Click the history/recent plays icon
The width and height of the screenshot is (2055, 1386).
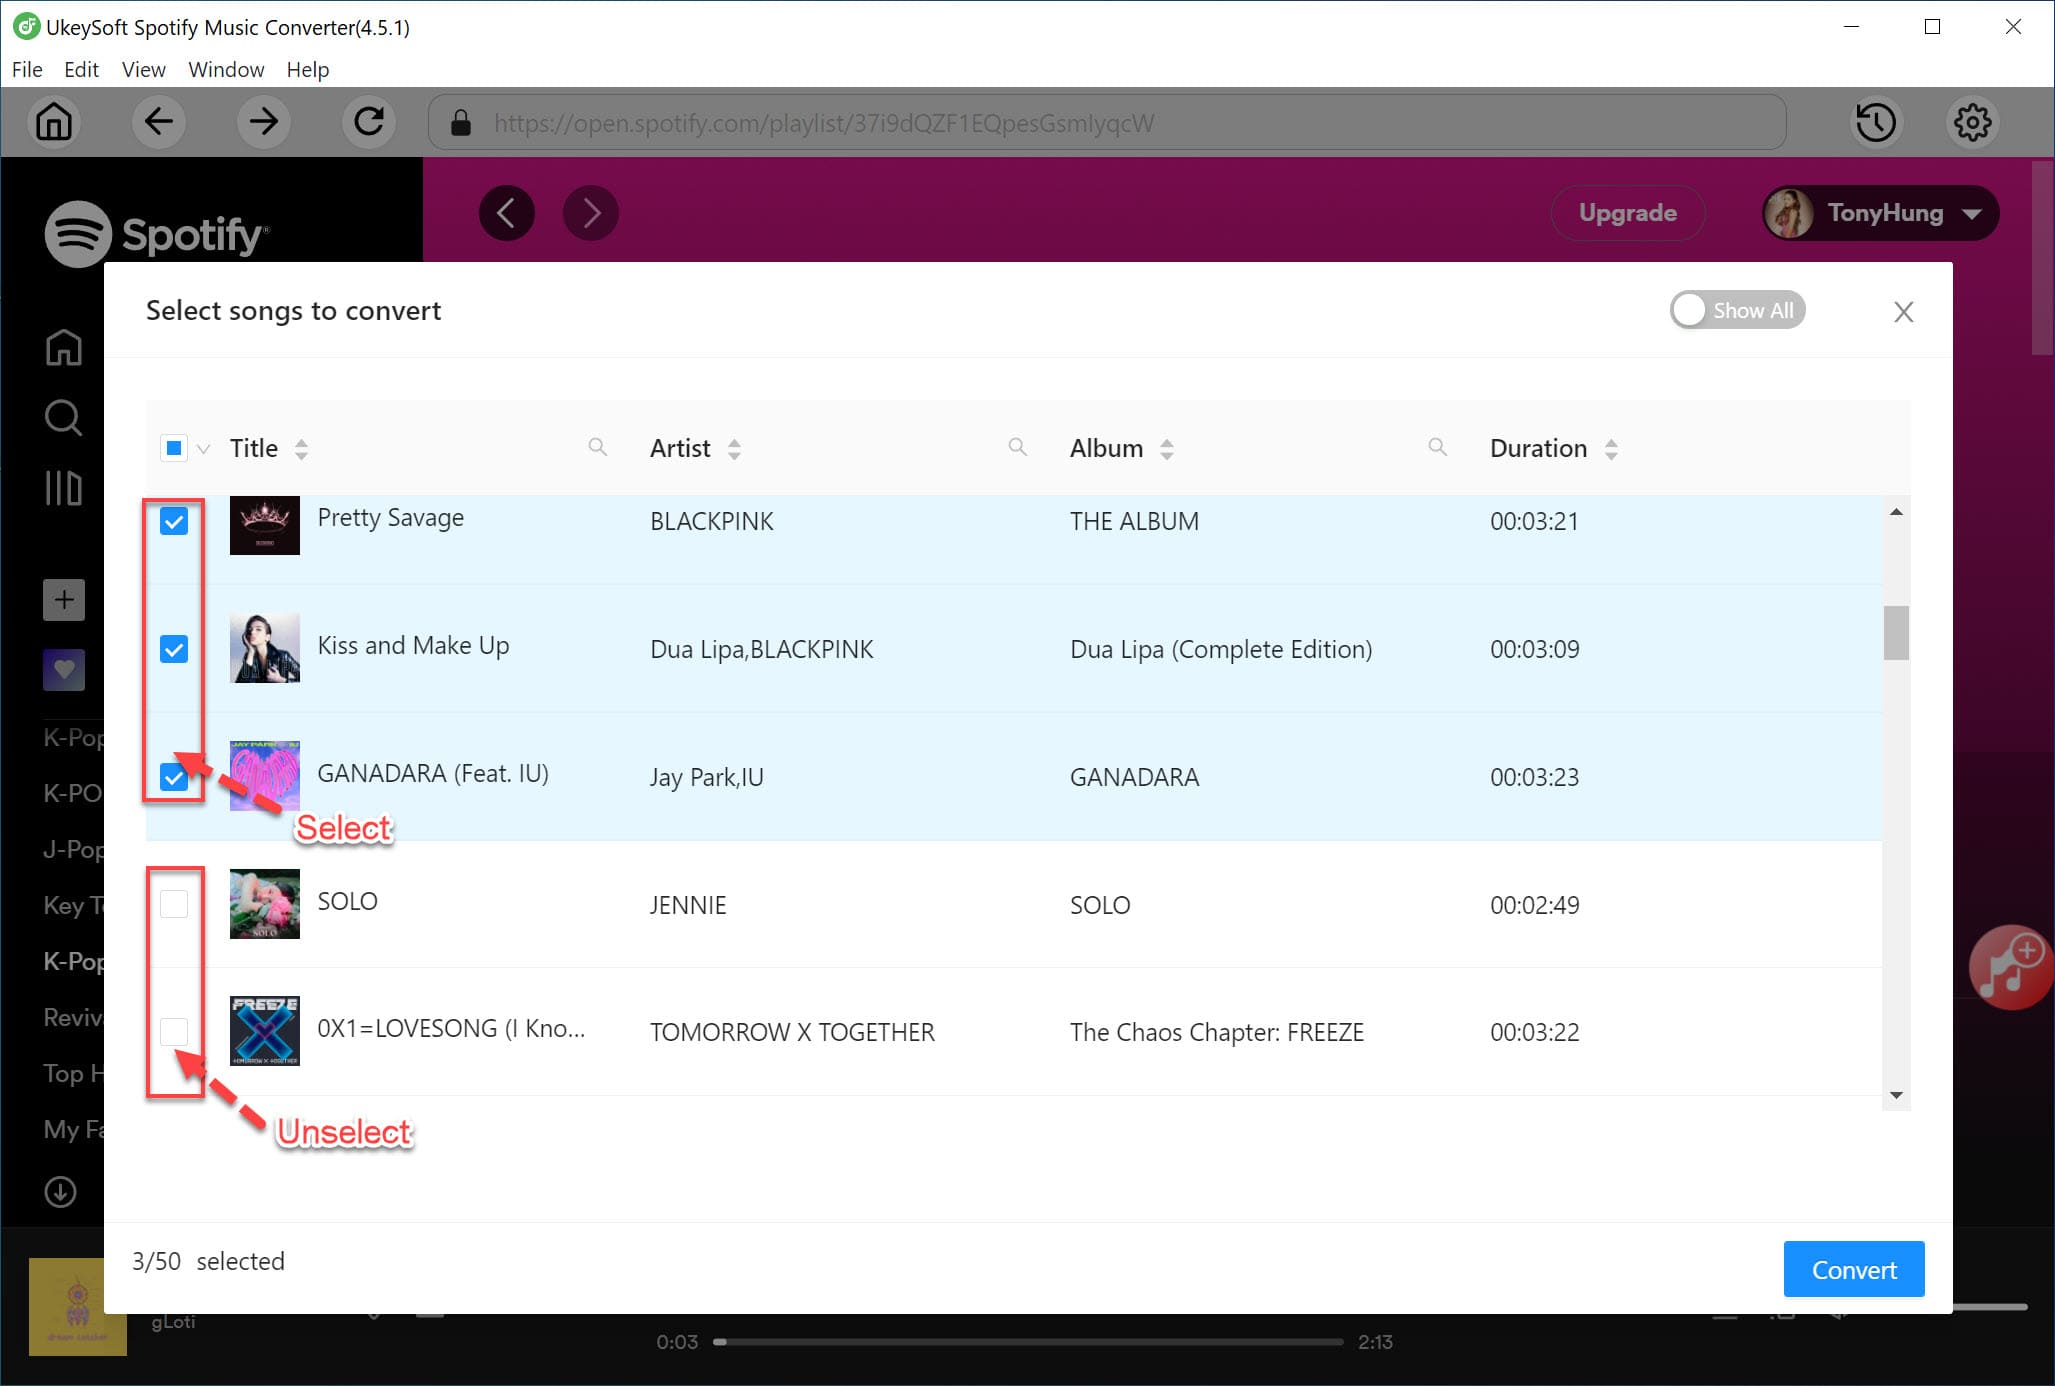1876,122
